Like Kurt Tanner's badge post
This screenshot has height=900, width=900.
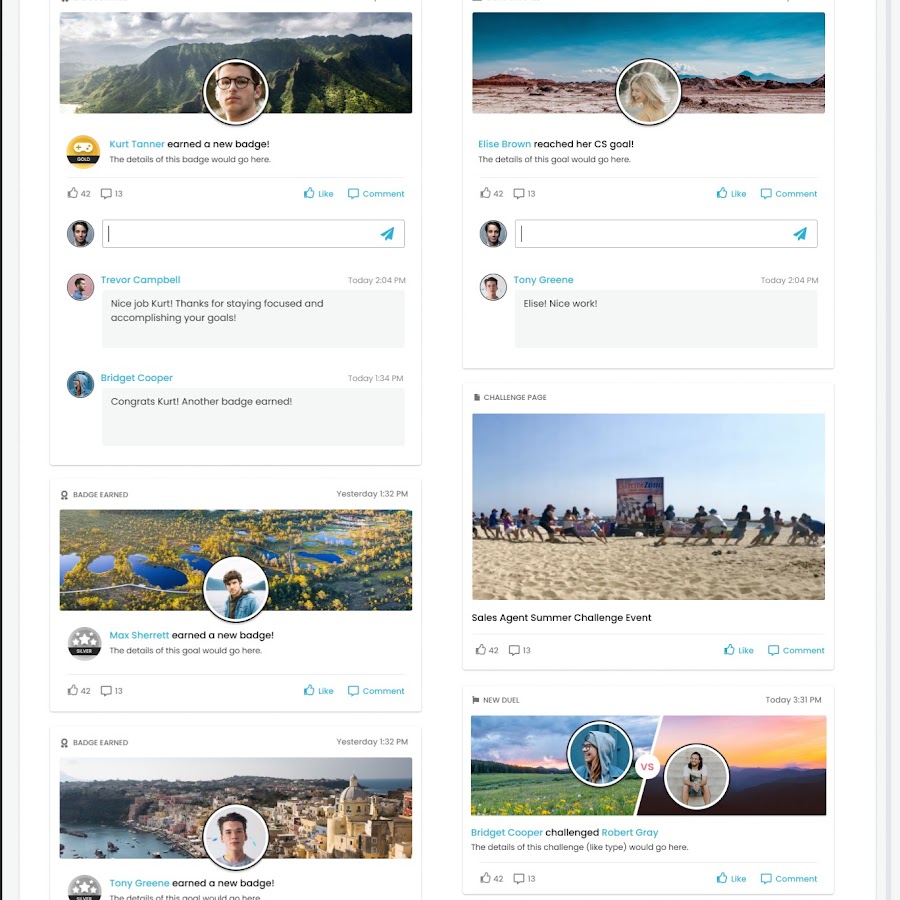[319, 193]
